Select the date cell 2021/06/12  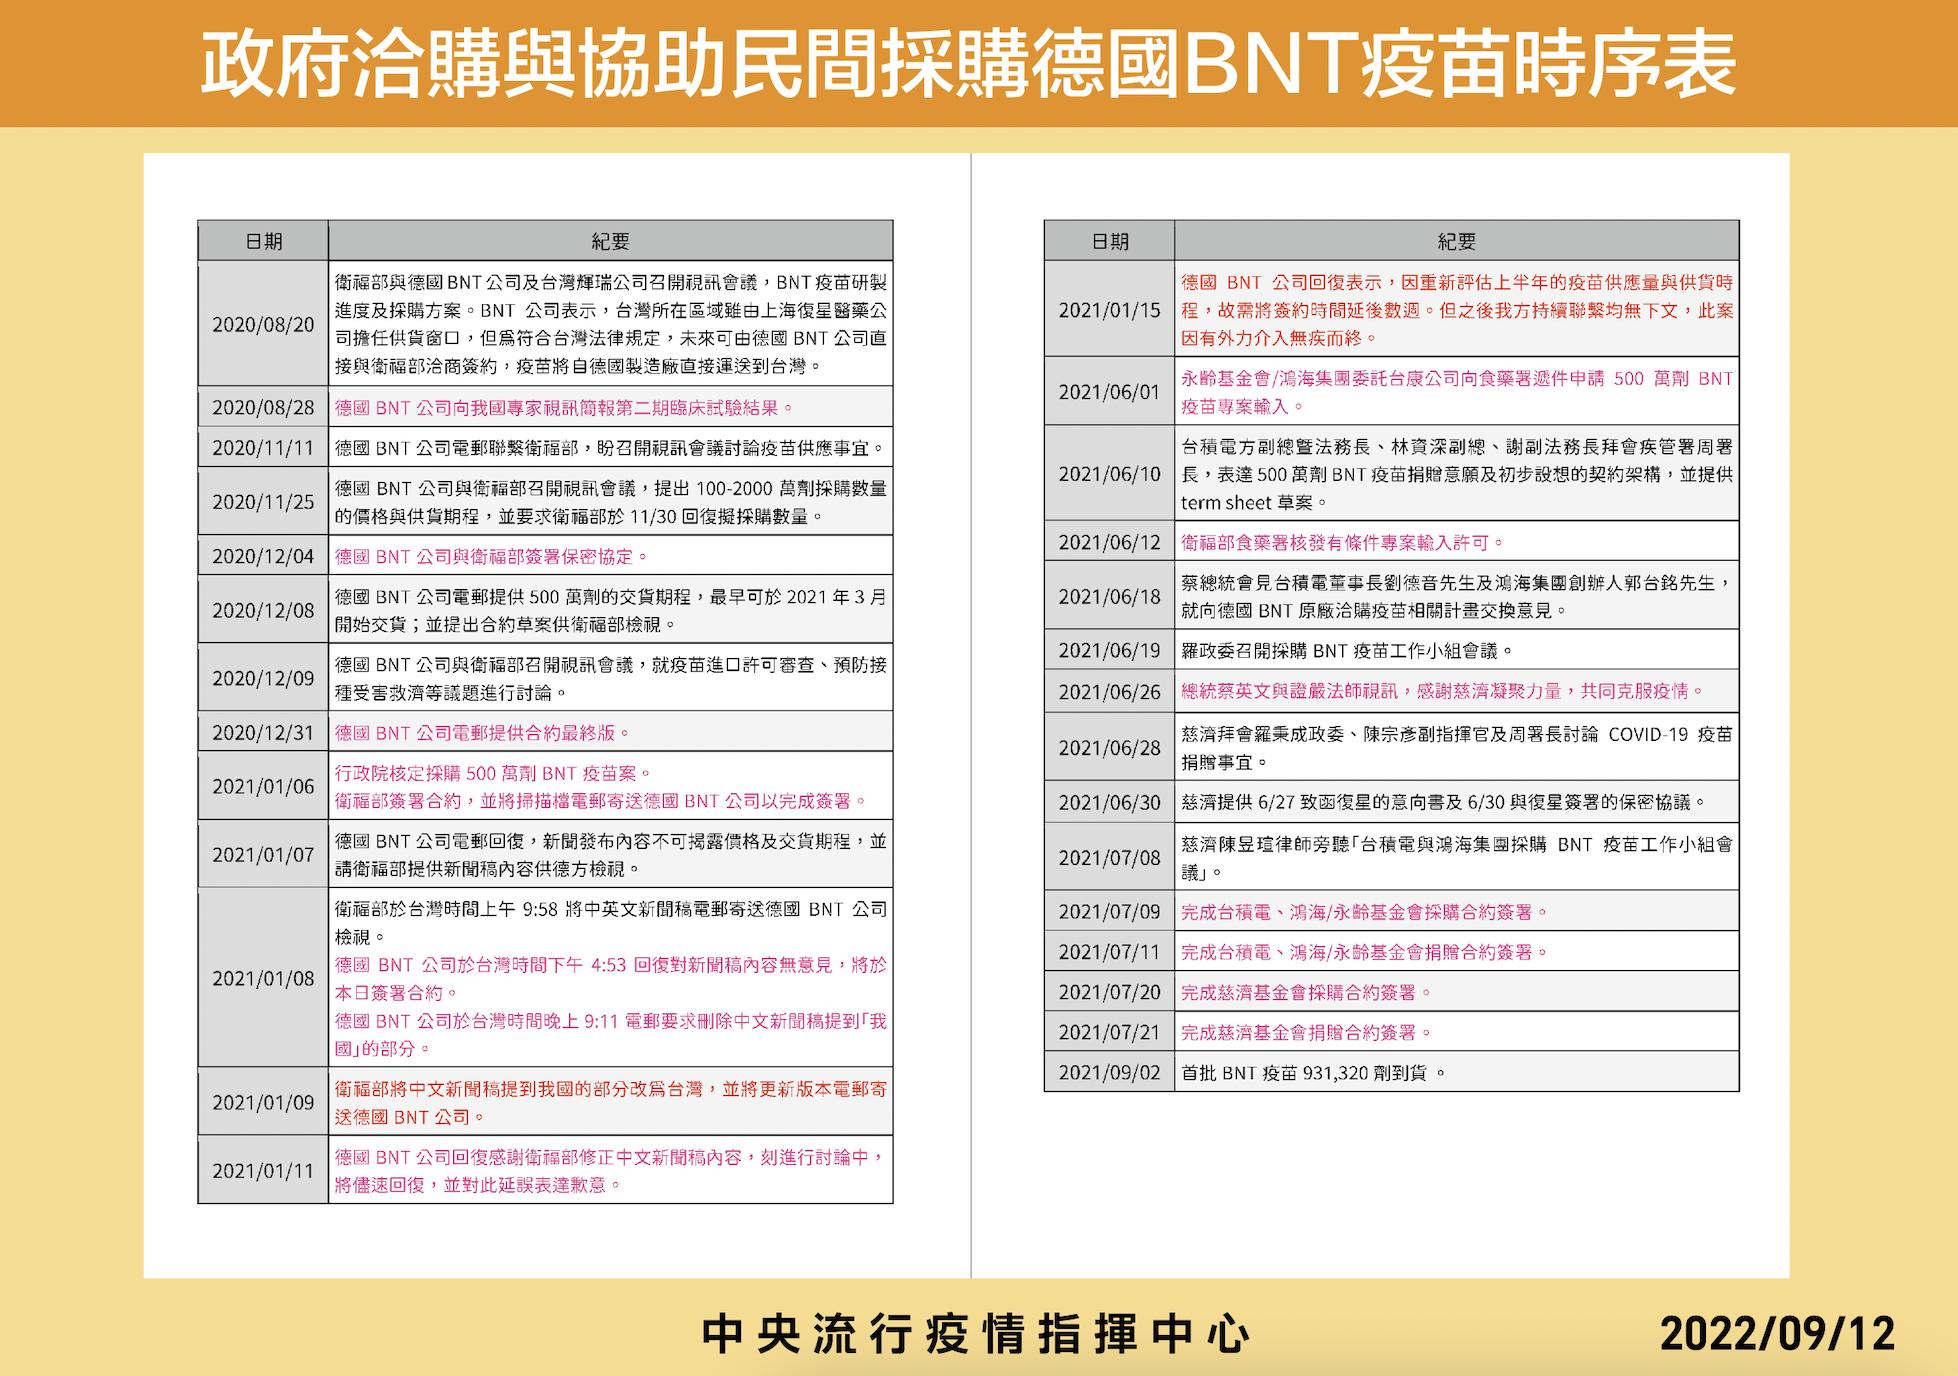coord(1109,541)
